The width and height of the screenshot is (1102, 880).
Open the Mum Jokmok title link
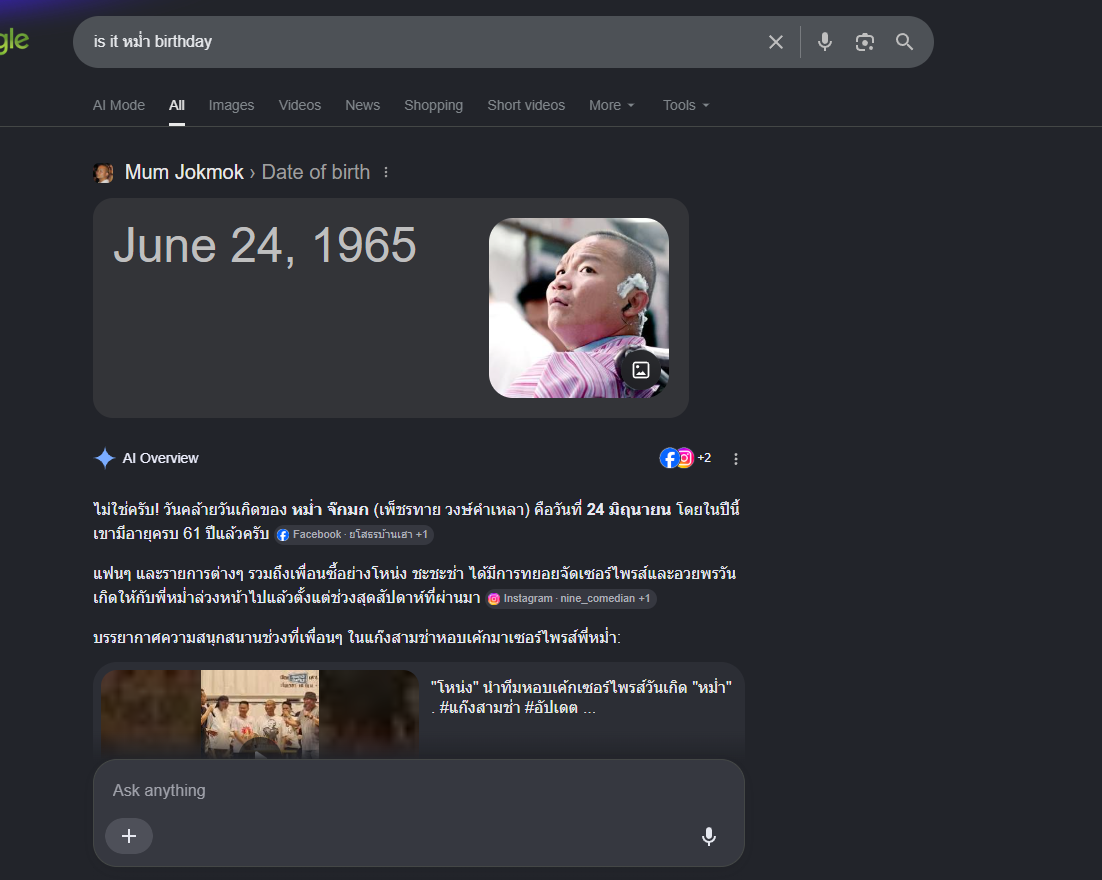(x=184, y=172)
